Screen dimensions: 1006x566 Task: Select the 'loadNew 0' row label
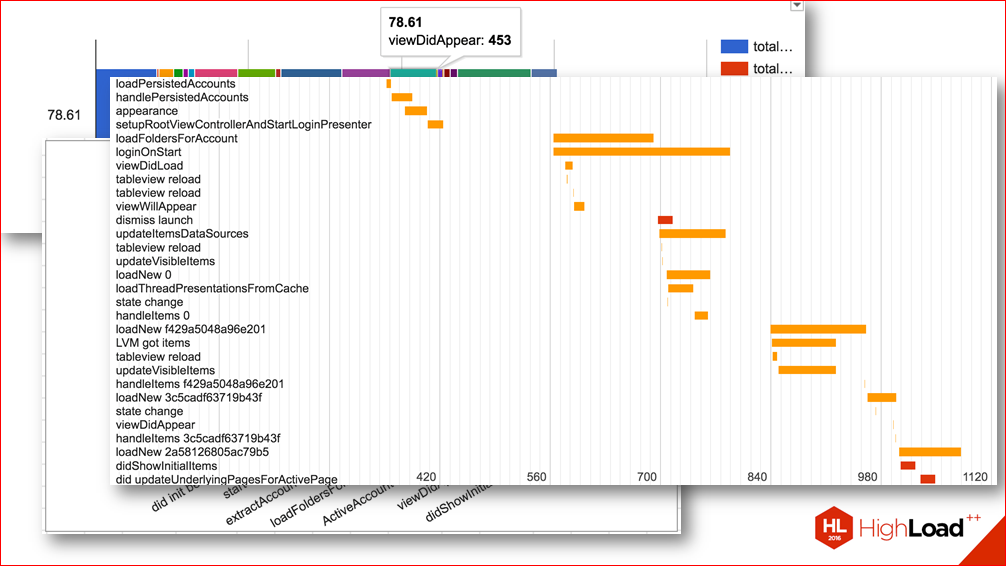click(143, 275)
